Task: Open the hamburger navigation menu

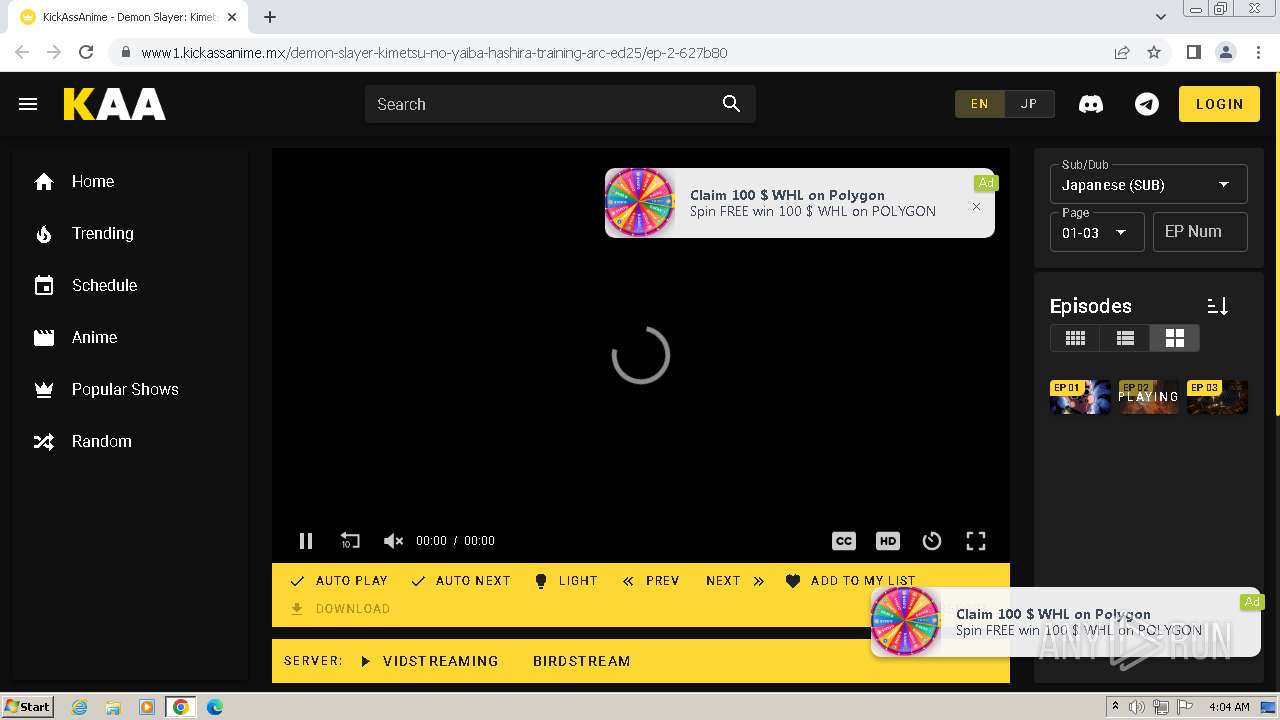Action: click(28, 104)
